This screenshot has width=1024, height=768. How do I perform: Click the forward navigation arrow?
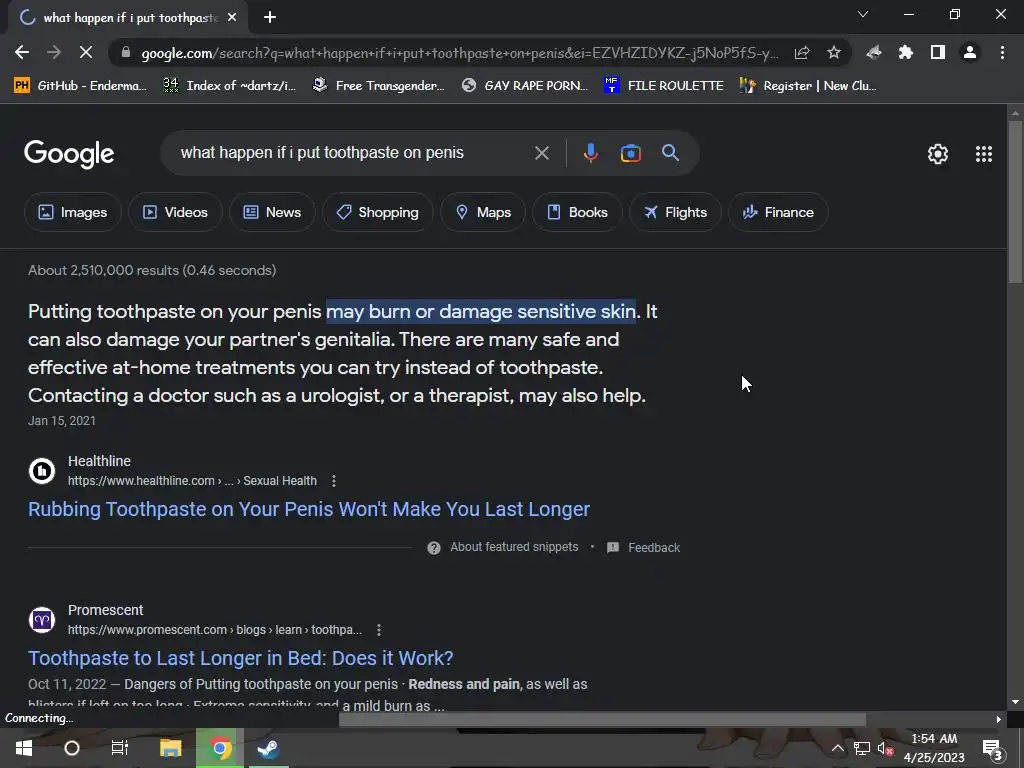coord(54,52)
